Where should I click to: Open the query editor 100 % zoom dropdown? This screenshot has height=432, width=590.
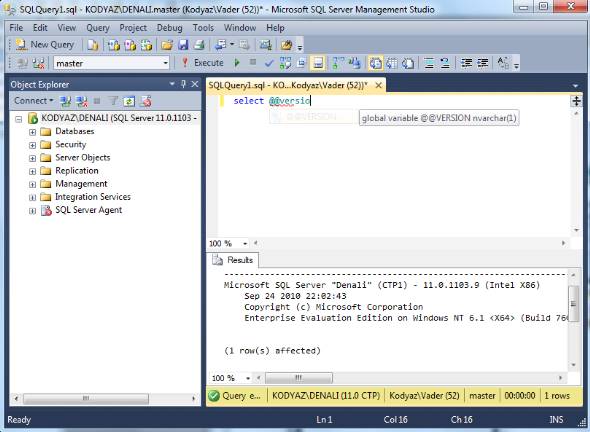245,243
